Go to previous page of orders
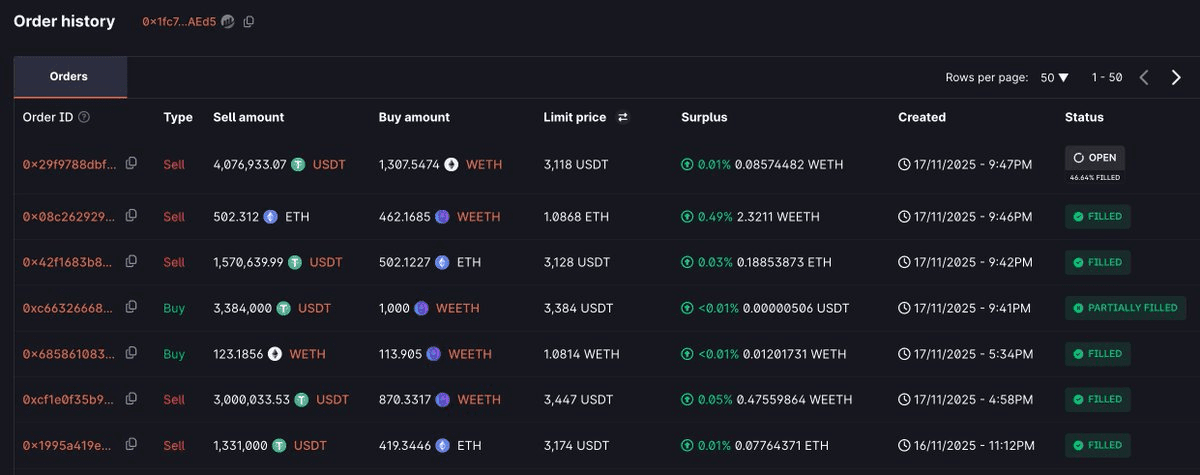This screenshot has height=475, width=1200. (1144, 77)
